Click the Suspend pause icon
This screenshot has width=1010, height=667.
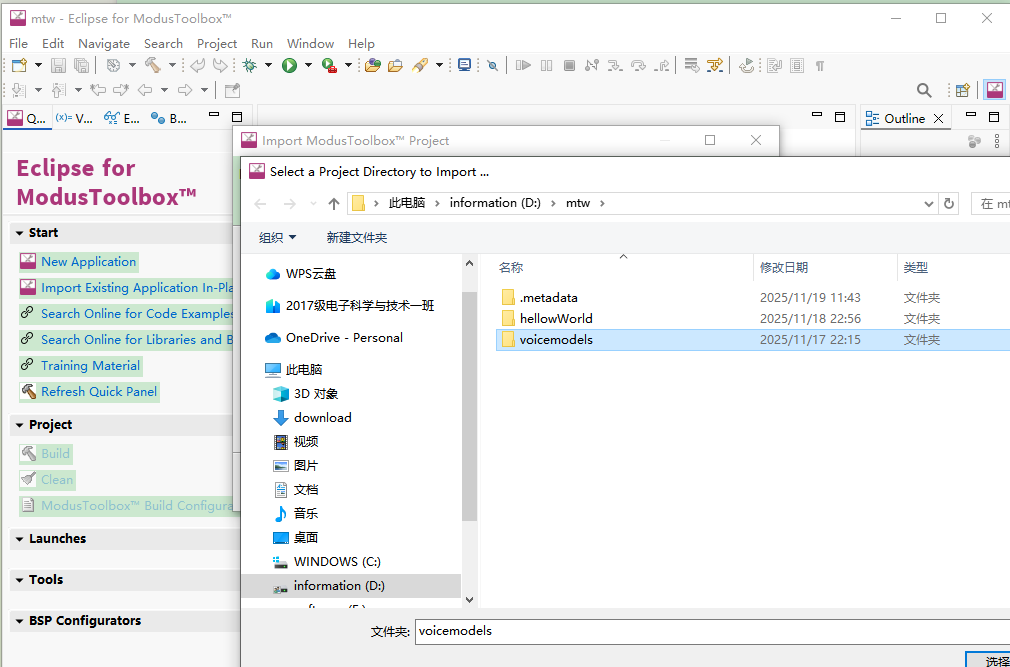pos(546,65)
